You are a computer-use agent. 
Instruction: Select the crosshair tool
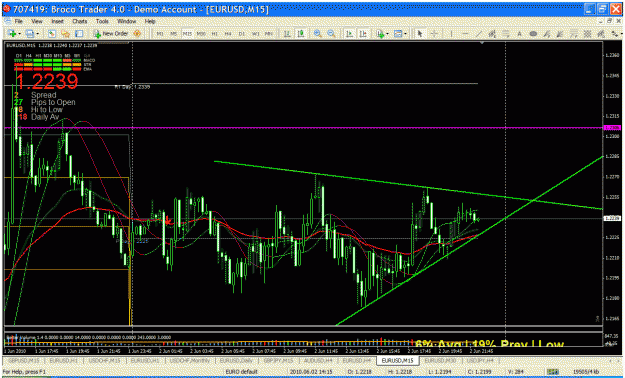(x=434, y=34)
